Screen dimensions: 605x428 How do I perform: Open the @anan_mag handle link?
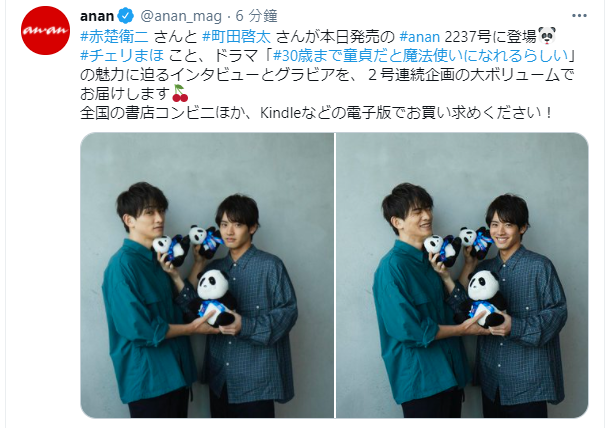pyautogui.click(x=181, y=16)
